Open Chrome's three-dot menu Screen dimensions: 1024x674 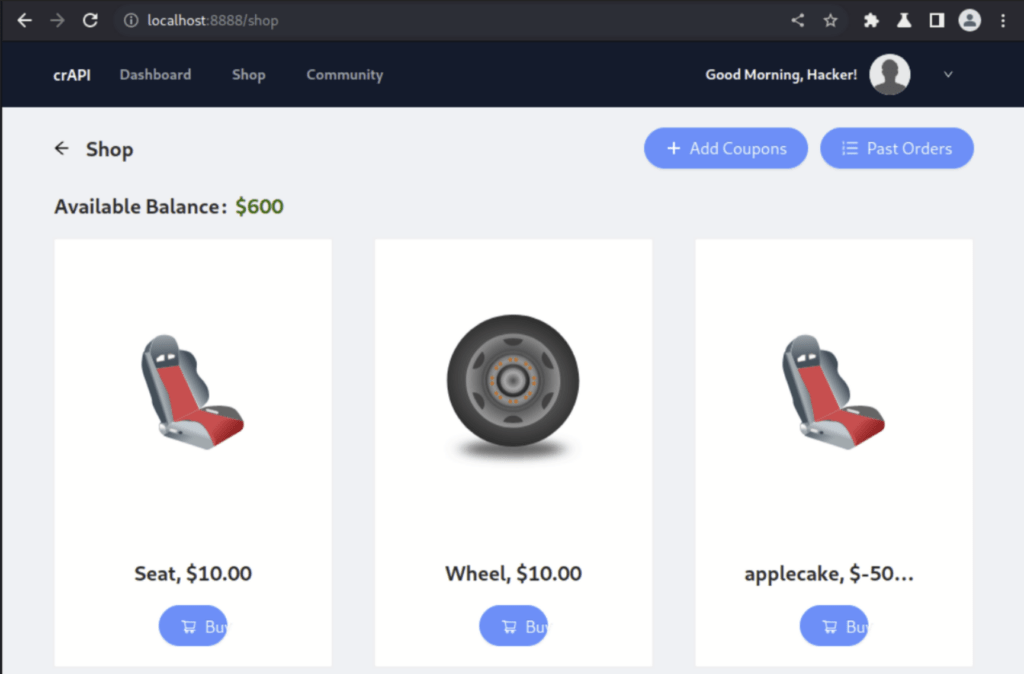1002,20
